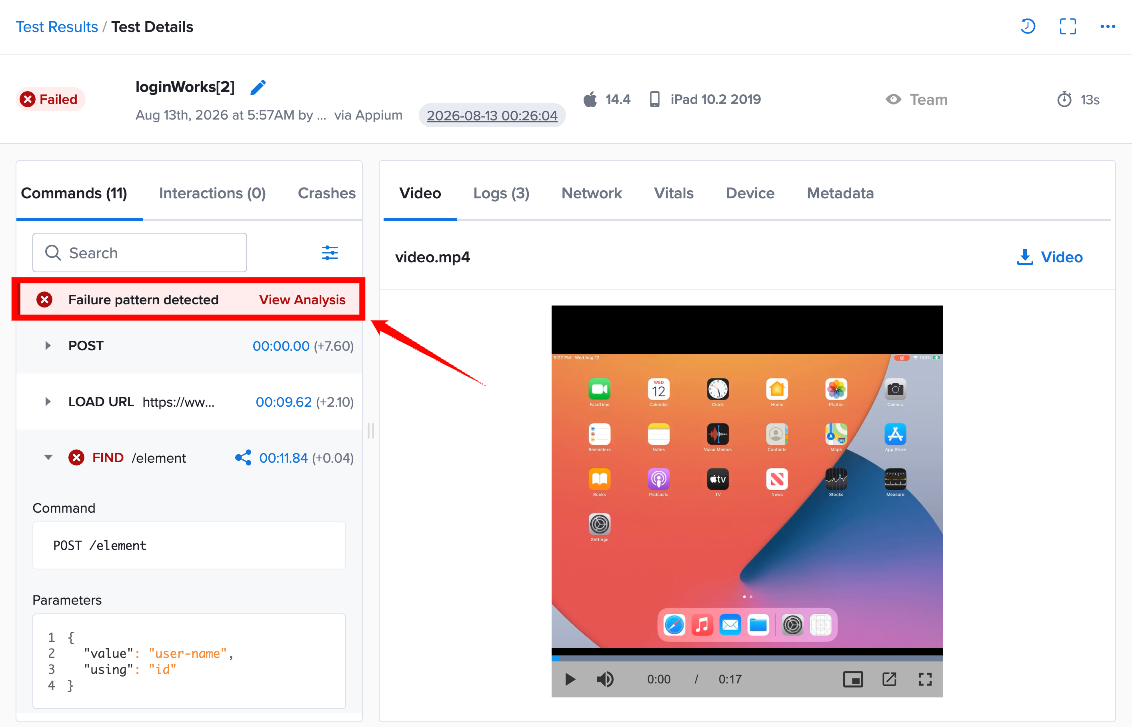1132x727 pixels.
Task: Click the Apple OS version icon
Action: pyautogui.click(x=591, y=99)
